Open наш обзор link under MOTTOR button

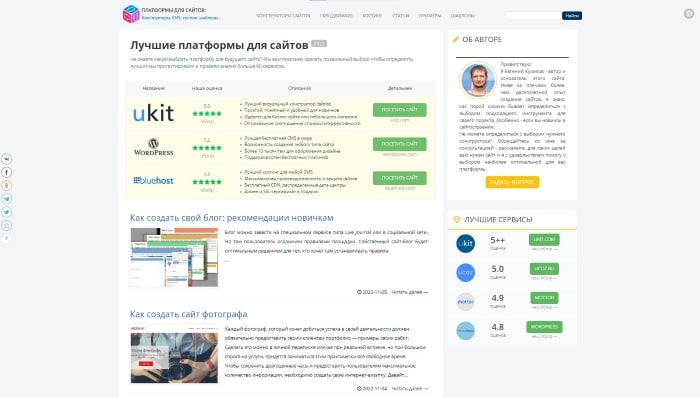[544, 307]
